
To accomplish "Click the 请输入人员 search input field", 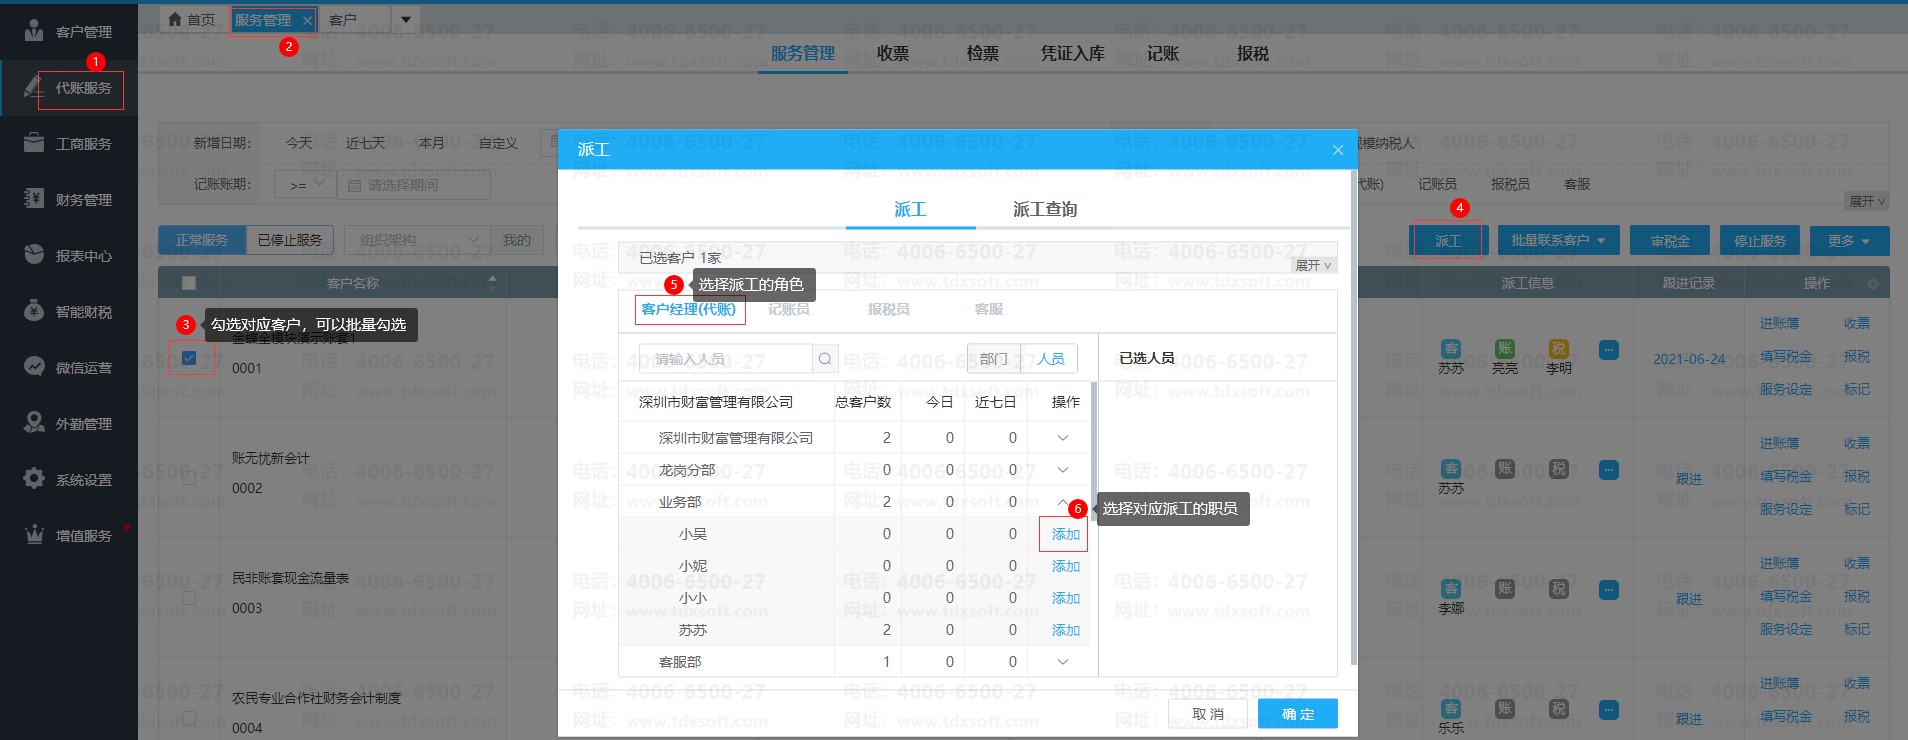I will point(725,359).
